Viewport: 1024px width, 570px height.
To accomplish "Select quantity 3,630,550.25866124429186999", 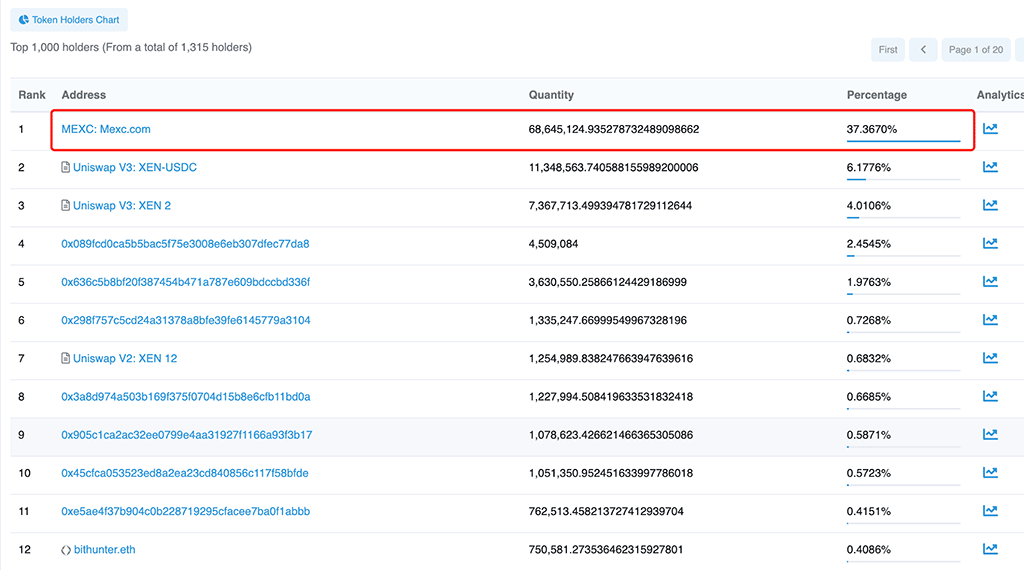I will pos(607,282).
